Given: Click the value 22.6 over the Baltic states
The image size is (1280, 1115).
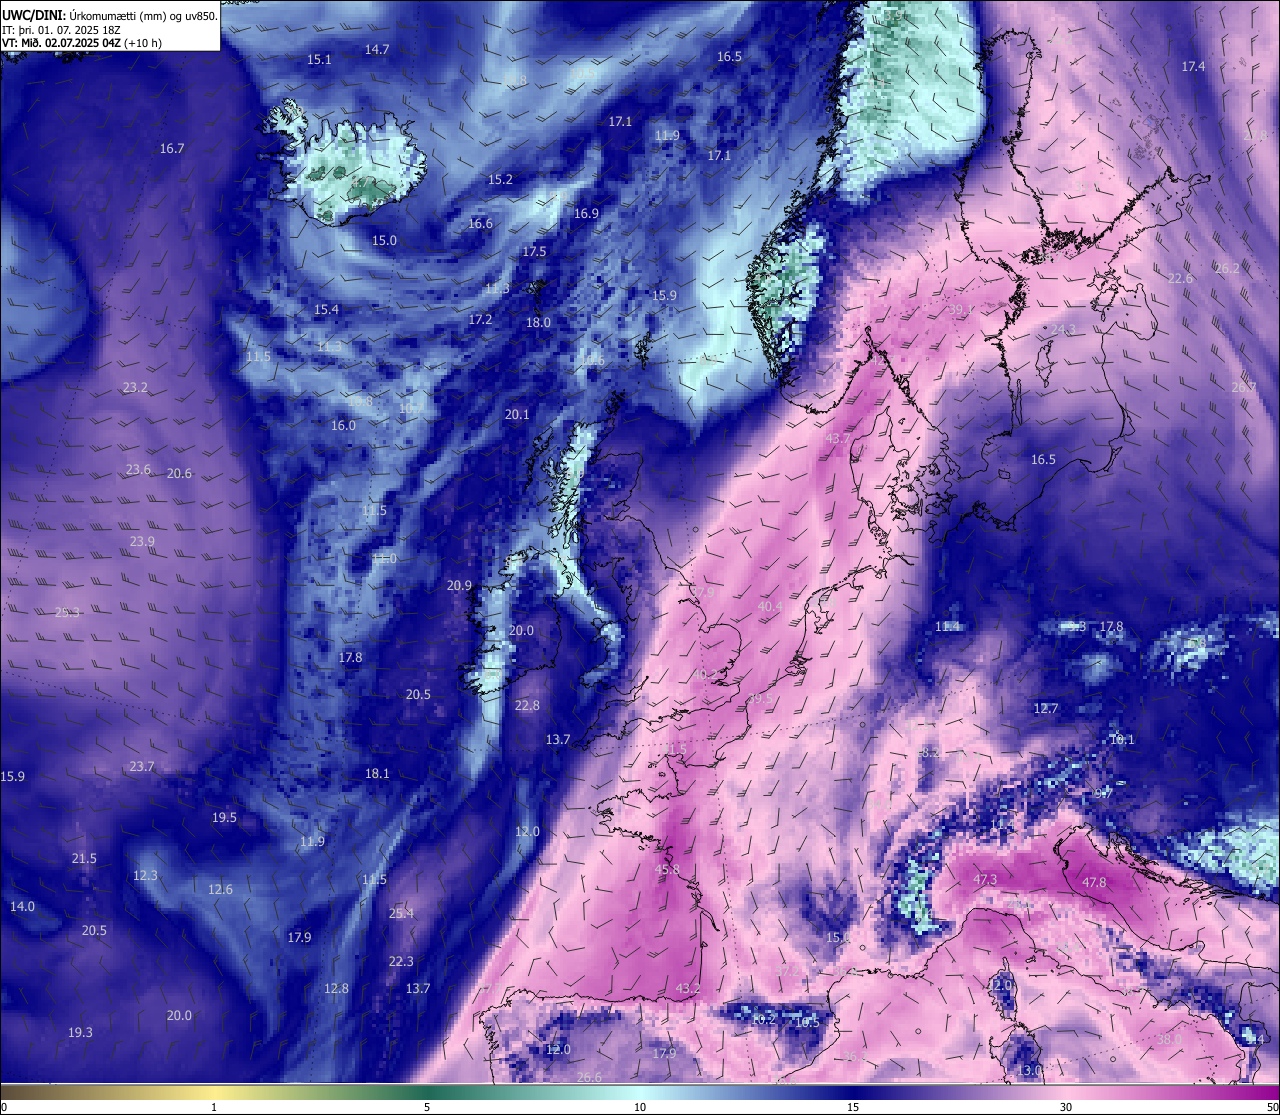Looking at the screenshot, I should (1180, 279).
